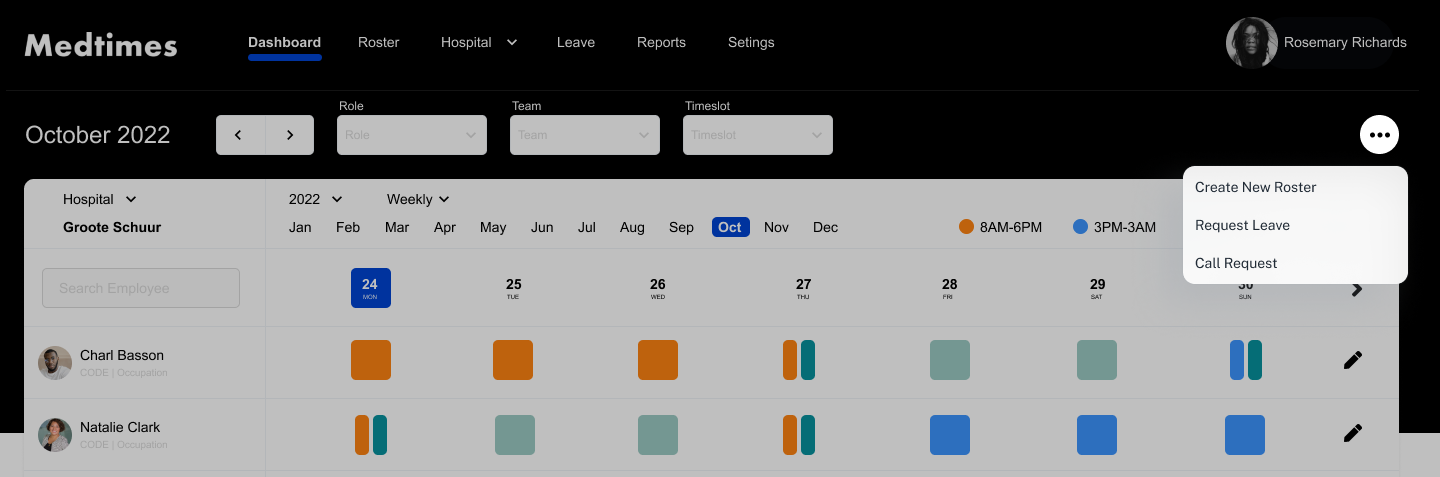Click Charl Basson's orange shift on Monday 24
Screen dimensions: 1440x477
(371, 360)
